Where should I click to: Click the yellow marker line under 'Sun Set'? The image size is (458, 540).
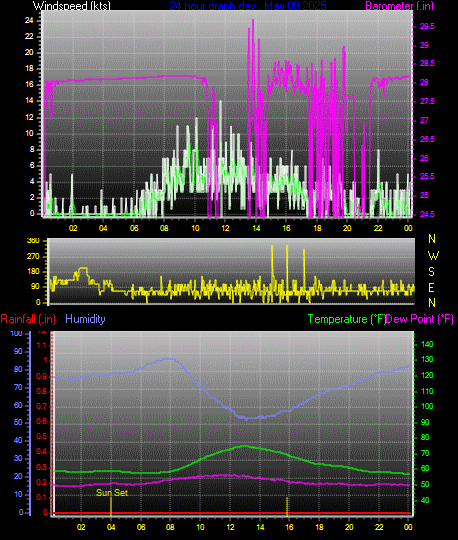[111, 506]
